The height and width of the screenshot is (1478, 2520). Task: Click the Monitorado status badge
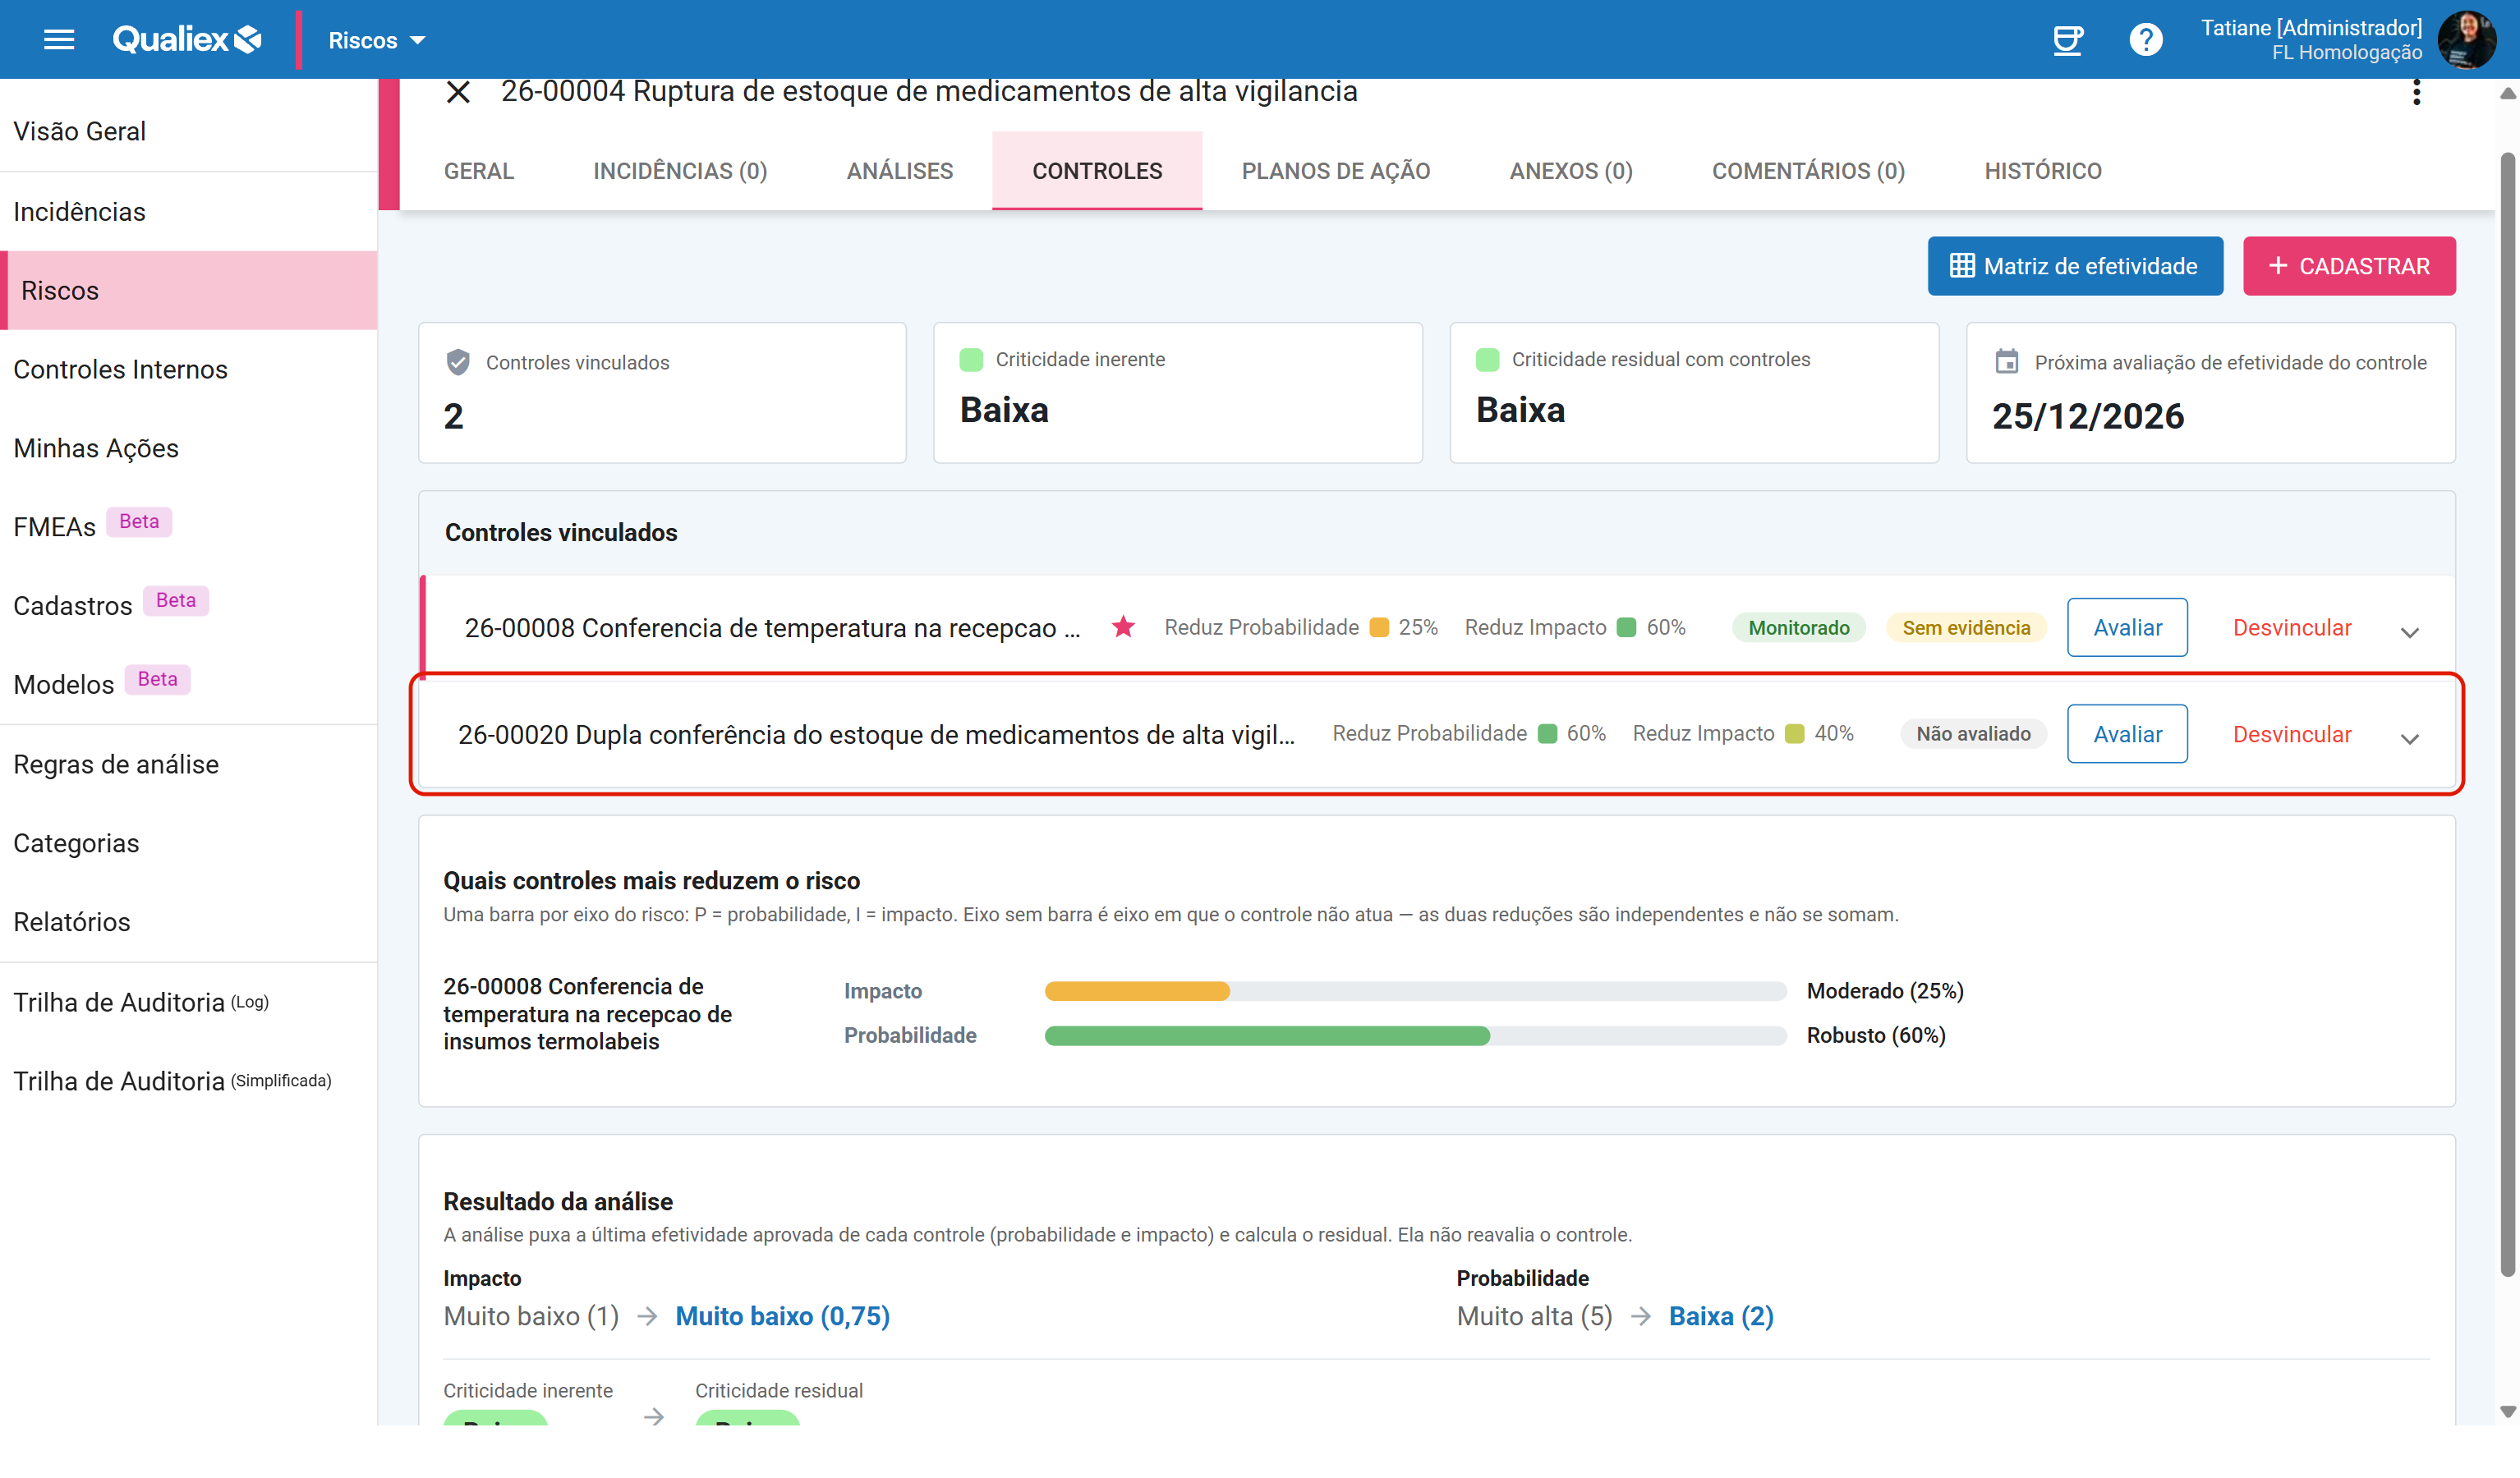coord(1798,627)
